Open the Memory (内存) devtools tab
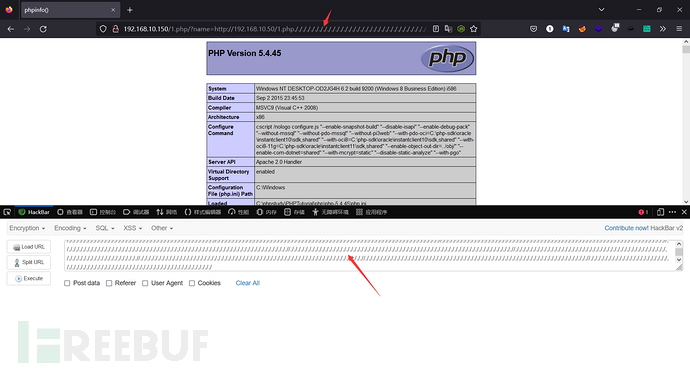Screen dimensions: 690x370 click(x=267, y=212)
